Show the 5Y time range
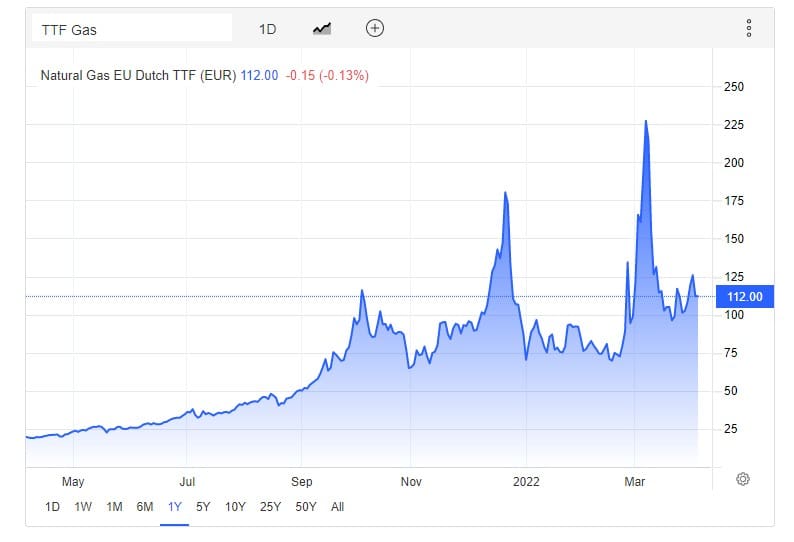Image resolution: width=794 pixels, height=542 pixels. tap(203, 507)
